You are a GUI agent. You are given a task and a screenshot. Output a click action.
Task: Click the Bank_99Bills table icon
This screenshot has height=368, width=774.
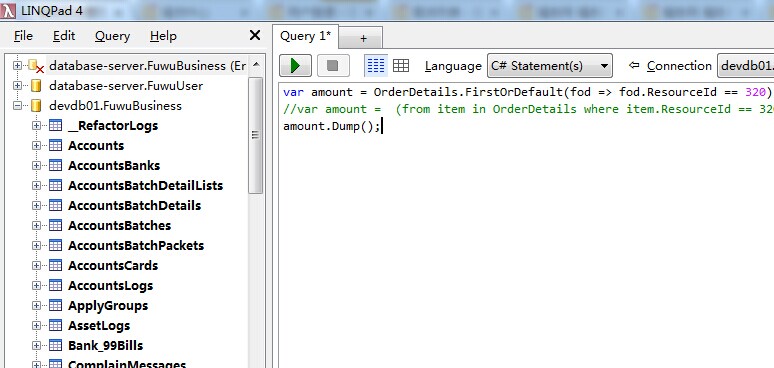(x=55, y=345)
